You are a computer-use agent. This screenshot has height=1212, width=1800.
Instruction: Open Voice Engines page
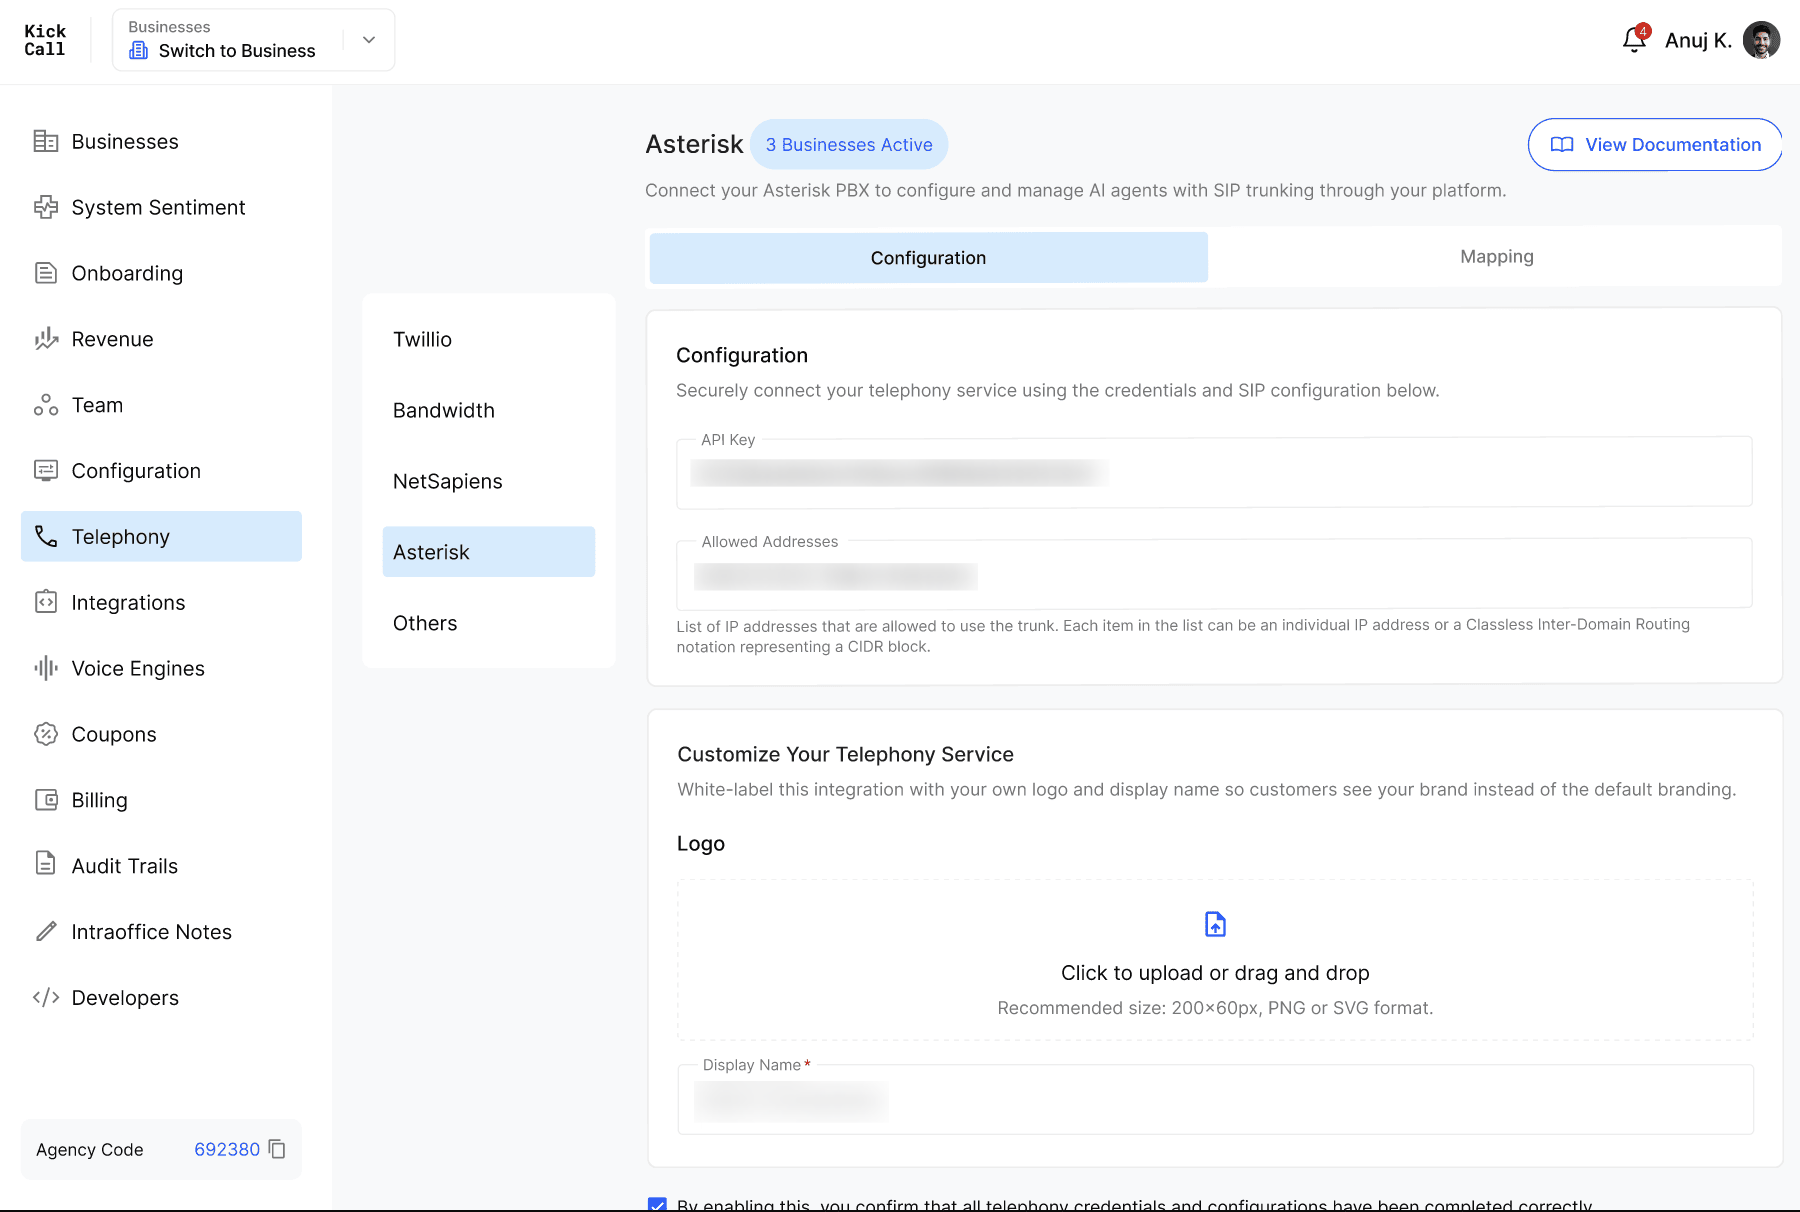tap(161, 668)
